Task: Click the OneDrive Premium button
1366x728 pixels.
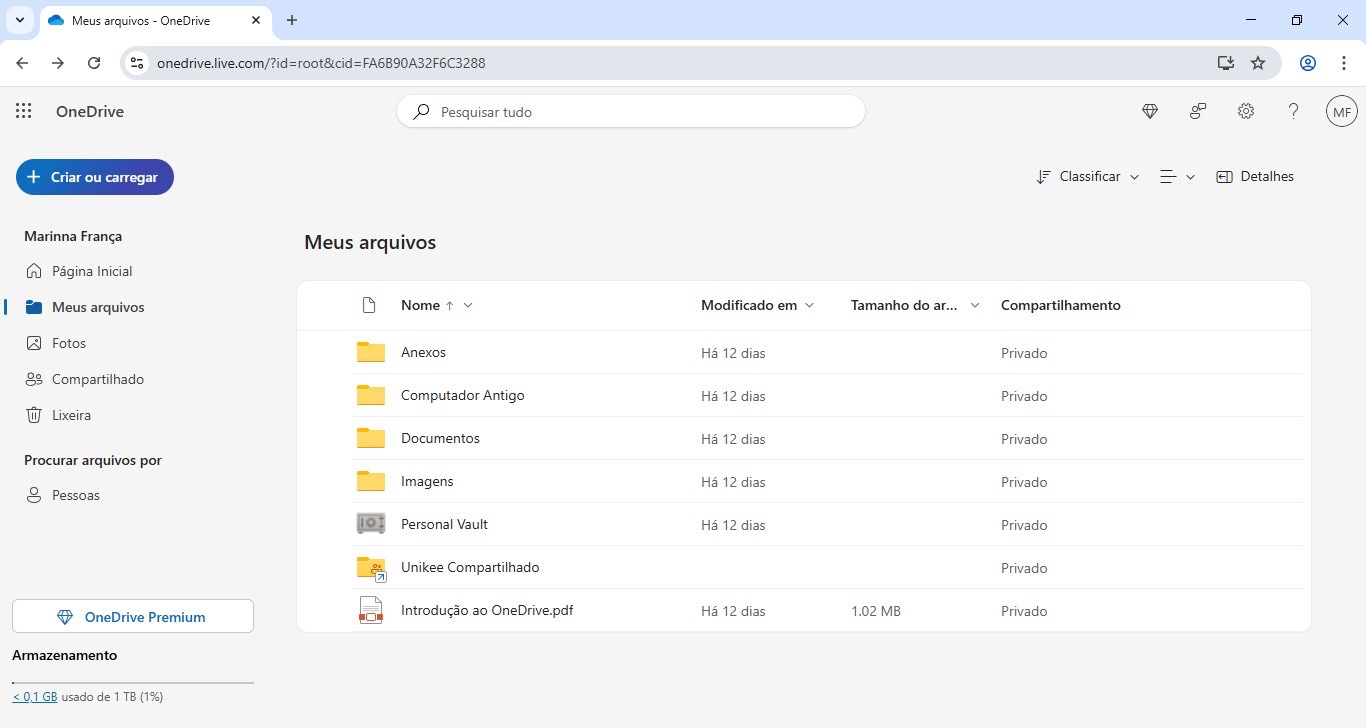Action: [x=133, y=617]
